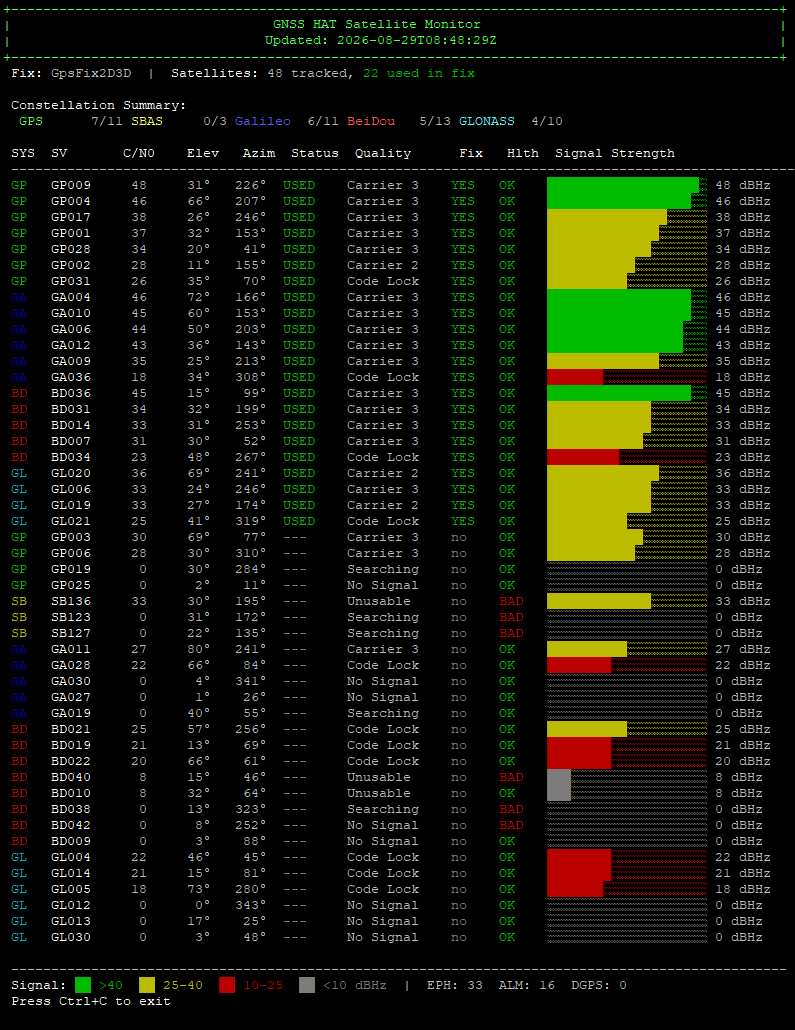Click the BAD health in BD042 row
Image resolution: width=795 pixels, height=1030 pixels.
511,825
